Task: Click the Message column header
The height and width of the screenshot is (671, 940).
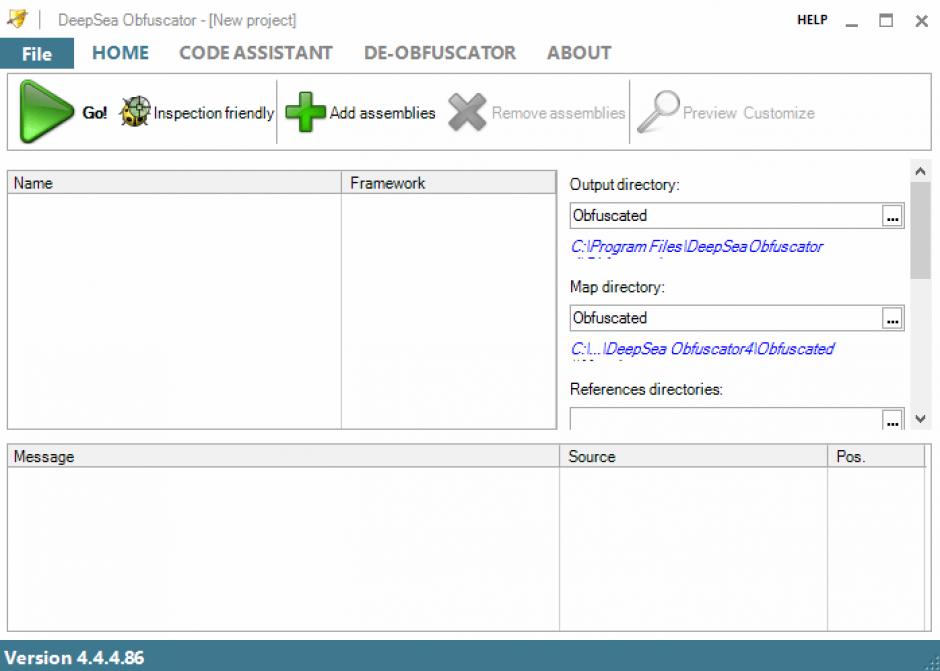Action: 284,456
